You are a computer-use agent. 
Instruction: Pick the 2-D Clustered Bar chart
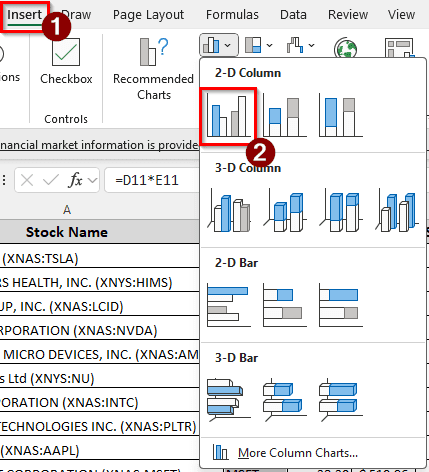point(229,305)
